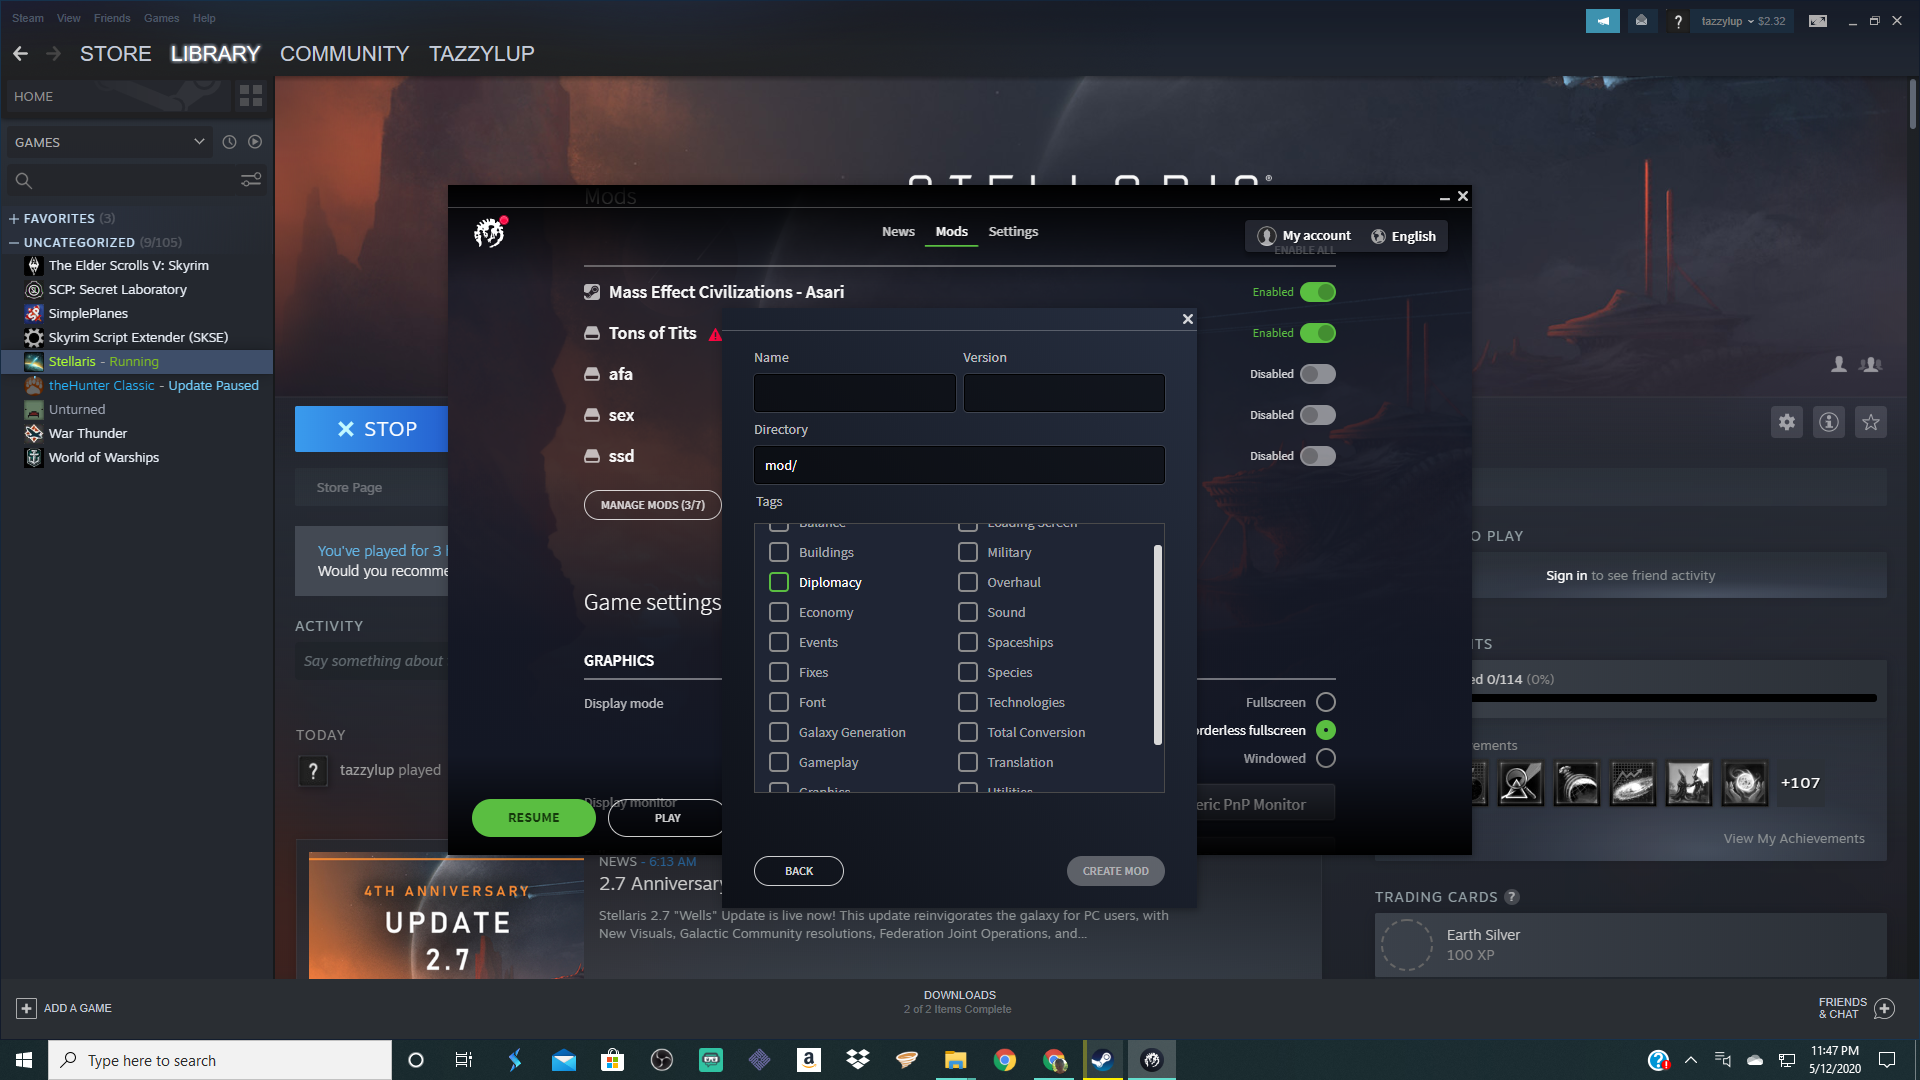Click the recent activity clock filter icon
1920x1080 pixels.
pyautogui.click(x=229, y=142)
